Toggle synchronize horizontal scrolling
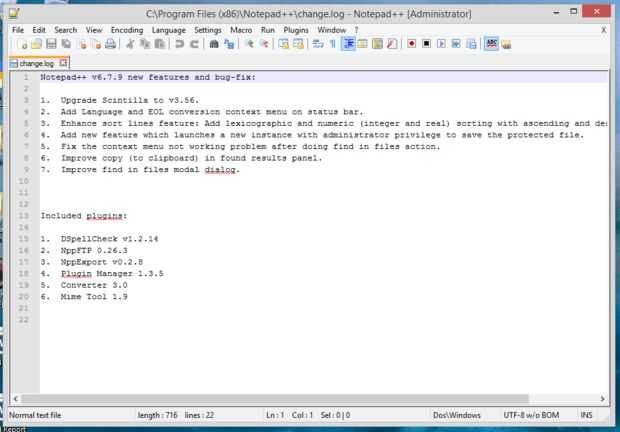 299,44
